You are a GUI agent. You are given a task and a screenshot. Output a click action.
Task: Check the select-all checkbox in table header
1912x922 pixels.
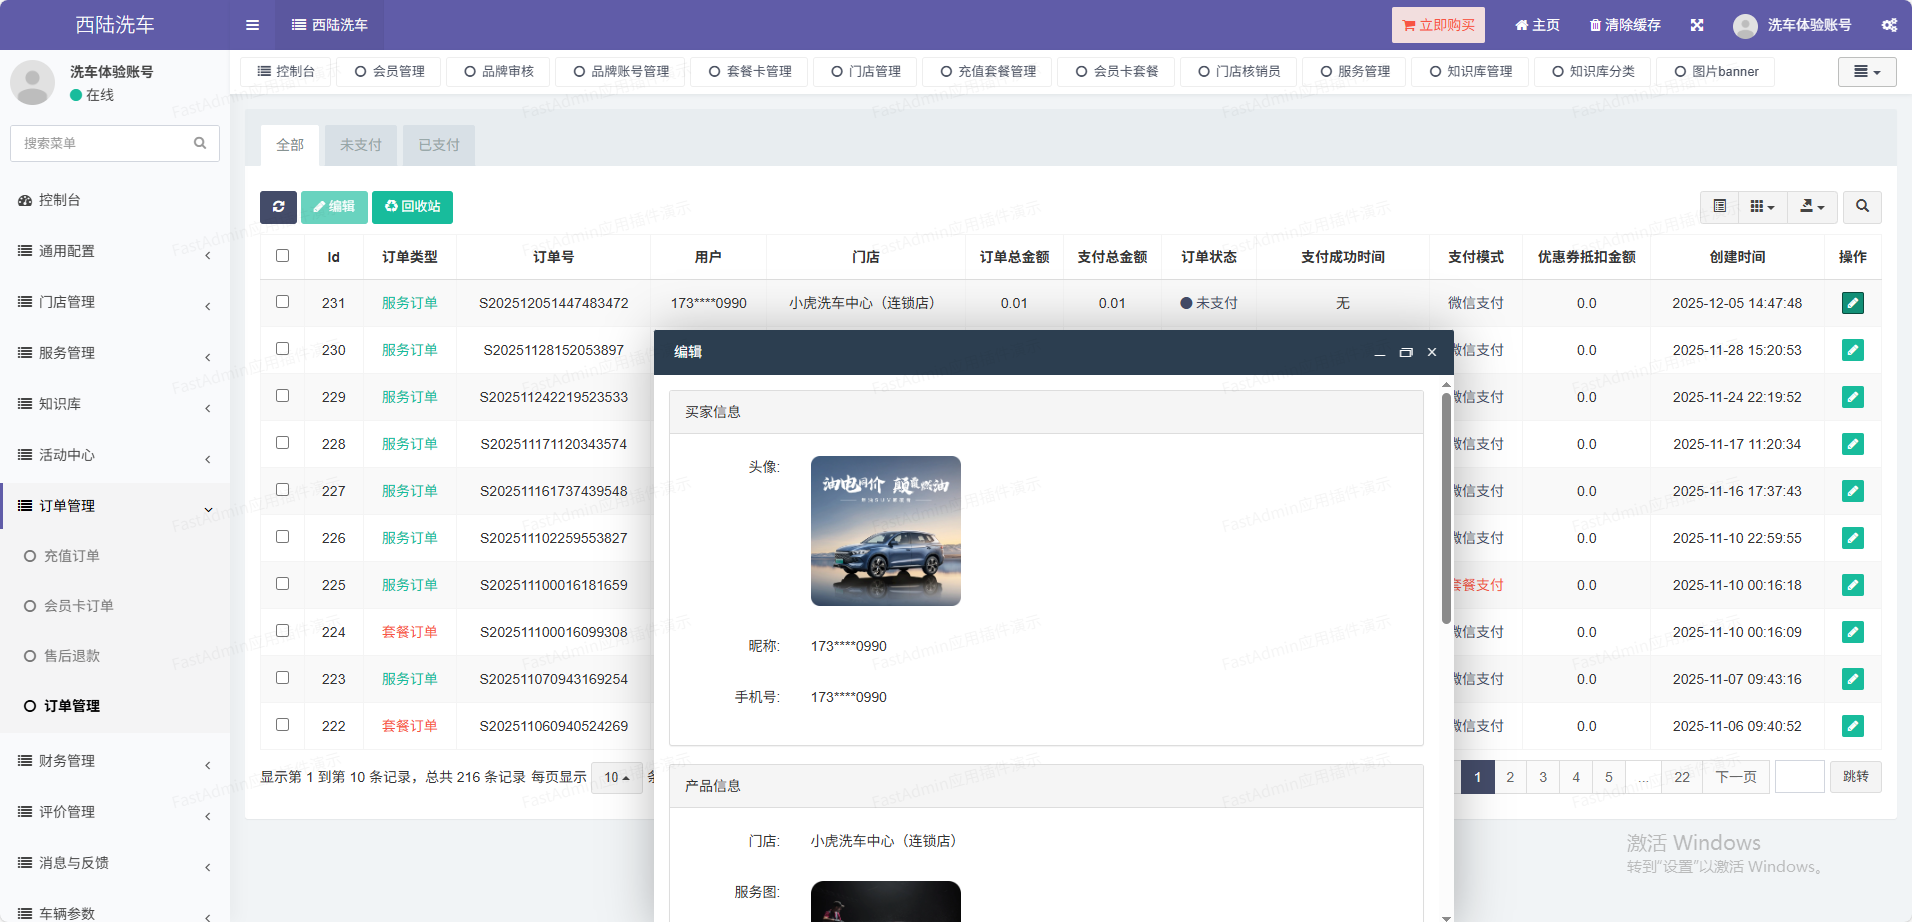tap(283, 256)
